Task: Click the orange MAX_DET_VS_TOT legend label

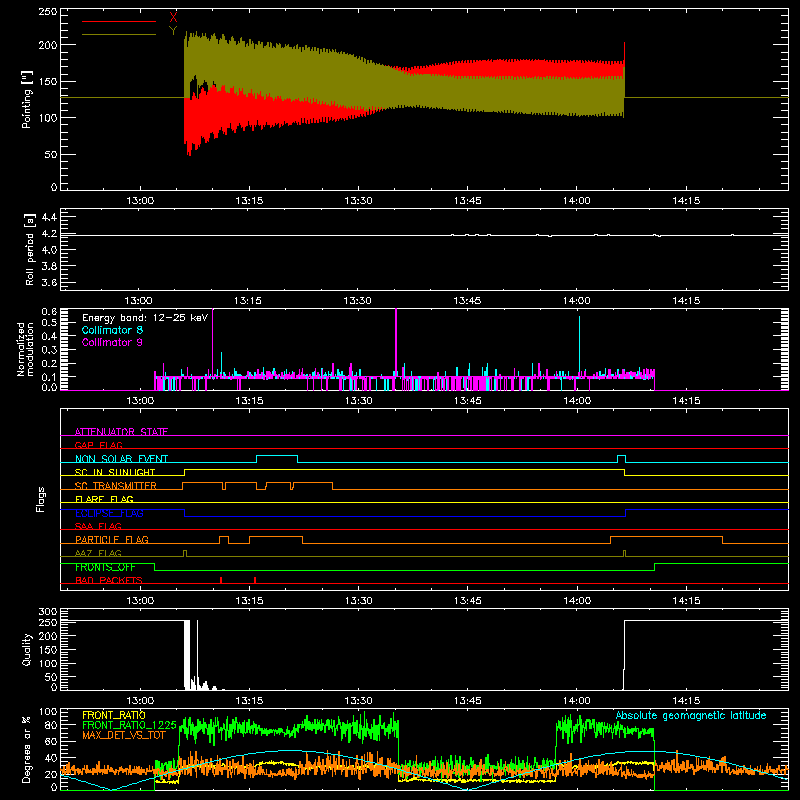Action: pos(124,735)
